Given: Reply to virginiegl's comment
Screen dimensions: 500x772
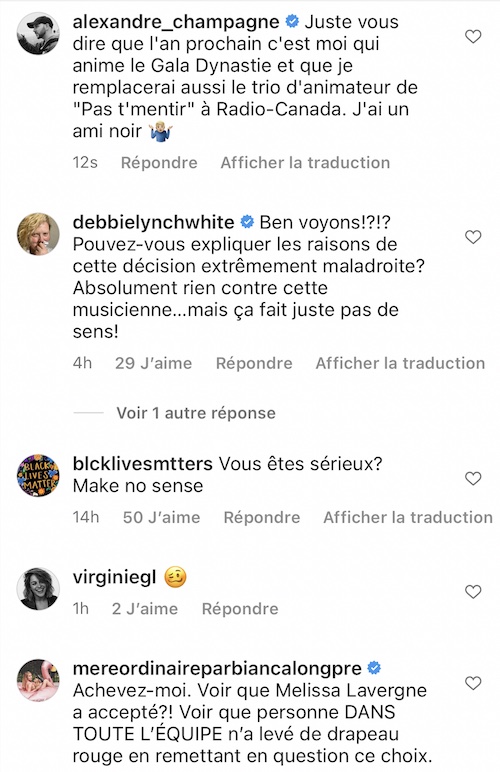Looking at the screenshot, I should click(240, 609).
